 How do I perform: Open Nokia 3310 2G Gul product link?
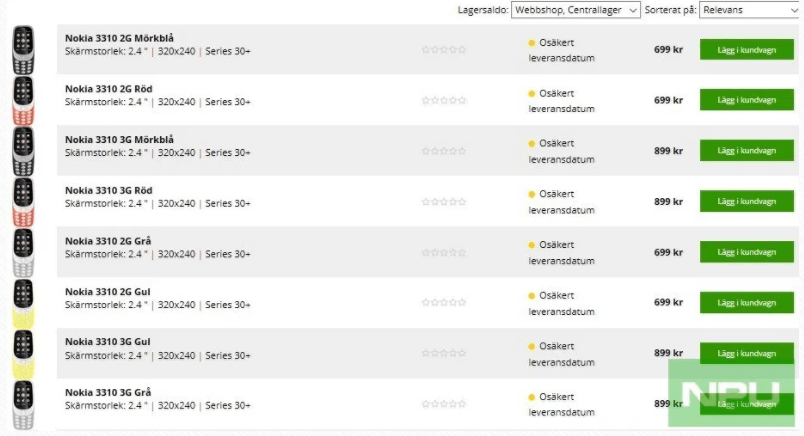pyautogui.click(x=108, y=291)
